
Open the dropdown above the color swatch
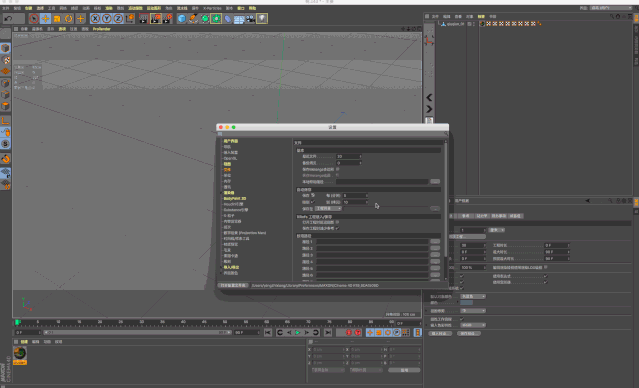coord(473,296)
